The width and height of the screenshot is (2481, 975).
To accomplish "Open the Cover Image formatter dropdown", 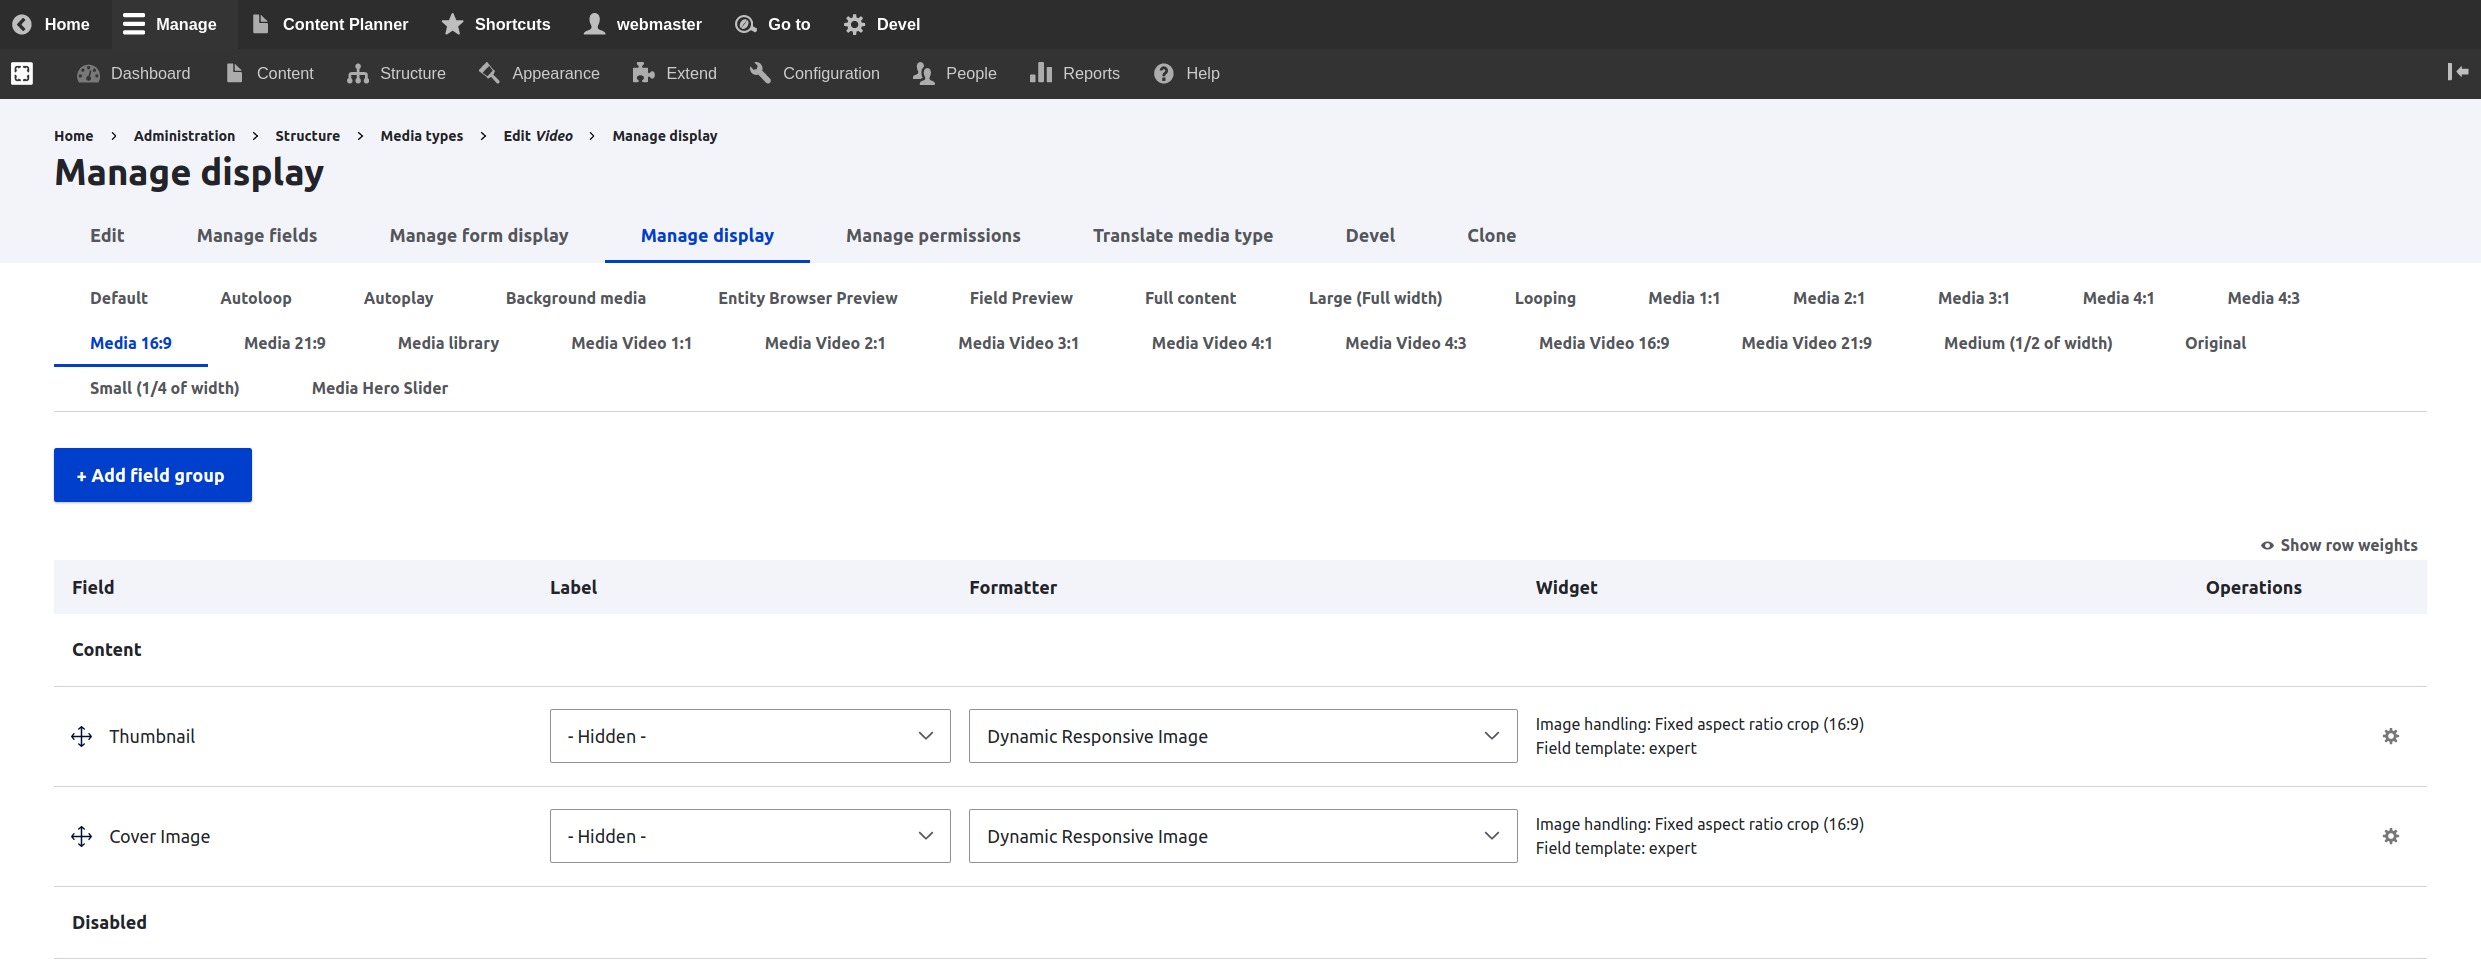I will point(1242,836).
